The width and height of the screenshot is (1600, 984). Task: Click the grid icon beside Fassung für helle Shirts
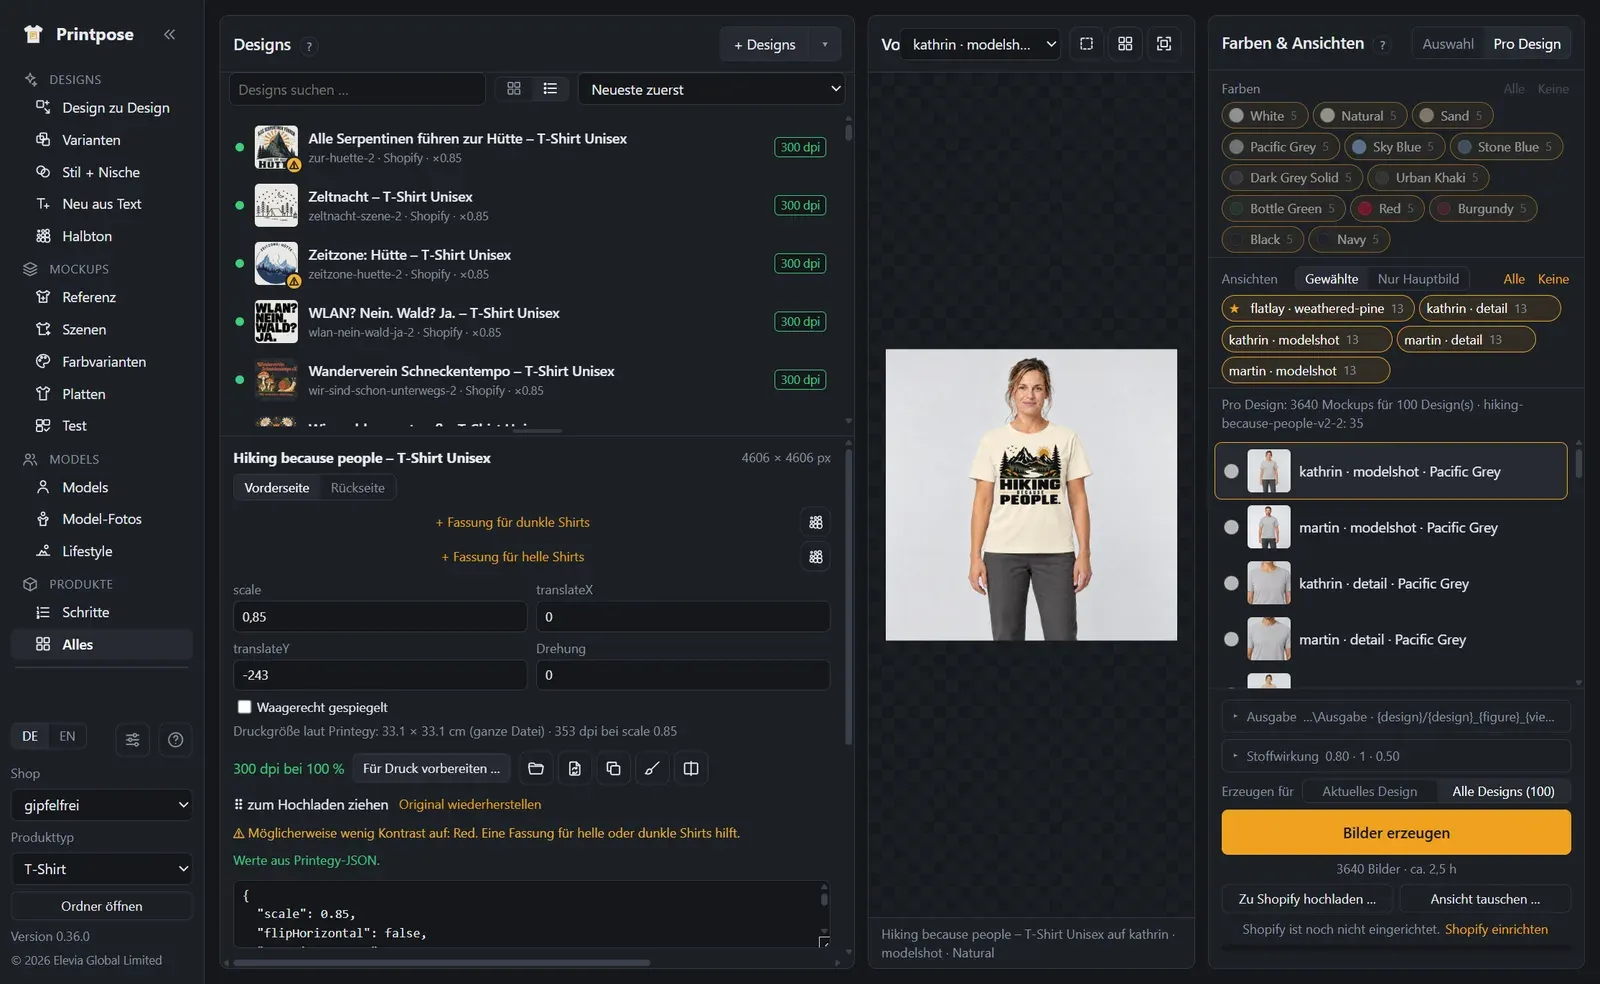click(x=816, y=557)
